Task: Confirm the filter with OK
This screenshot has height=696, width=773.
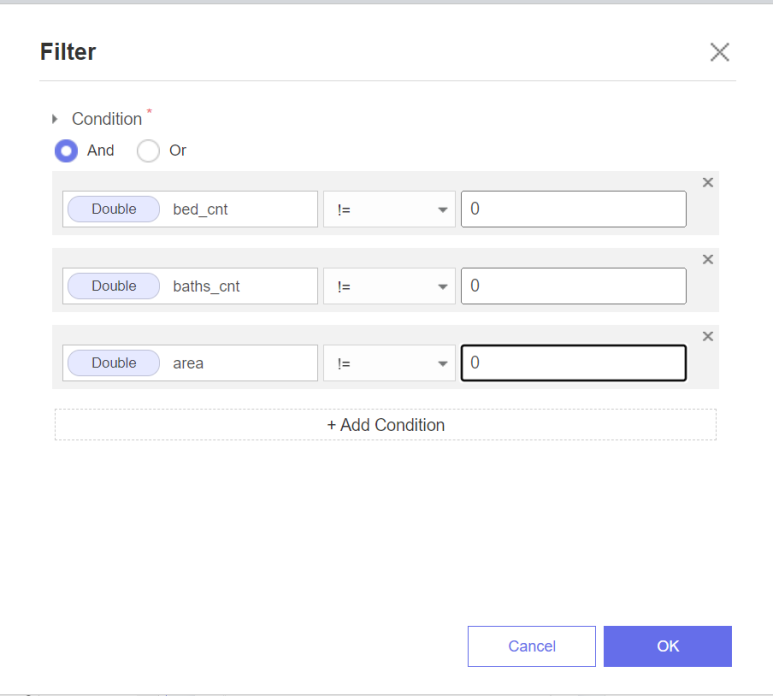Action: coord(668,646)
